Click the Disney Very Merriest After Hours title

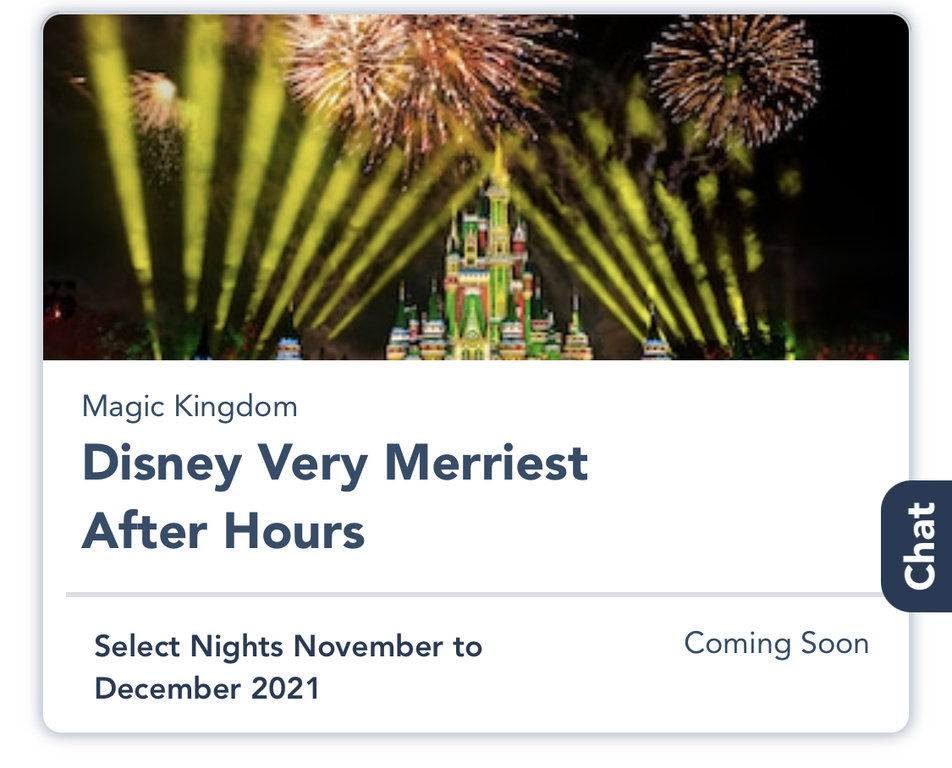335,497
